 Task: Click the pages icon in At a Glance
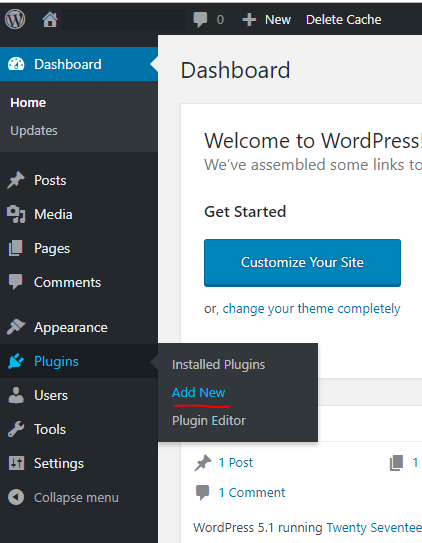pyautogui.click(x=396, y=463)
